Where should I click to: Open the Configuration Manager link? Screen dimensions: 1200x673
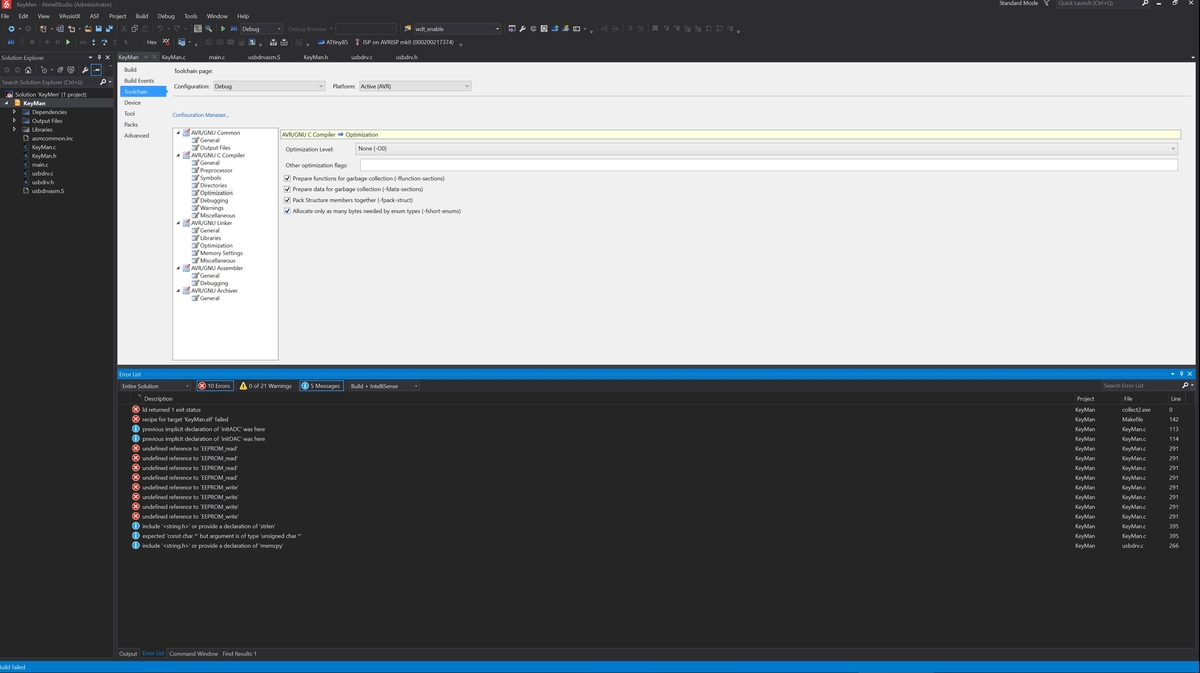point(201,115)
